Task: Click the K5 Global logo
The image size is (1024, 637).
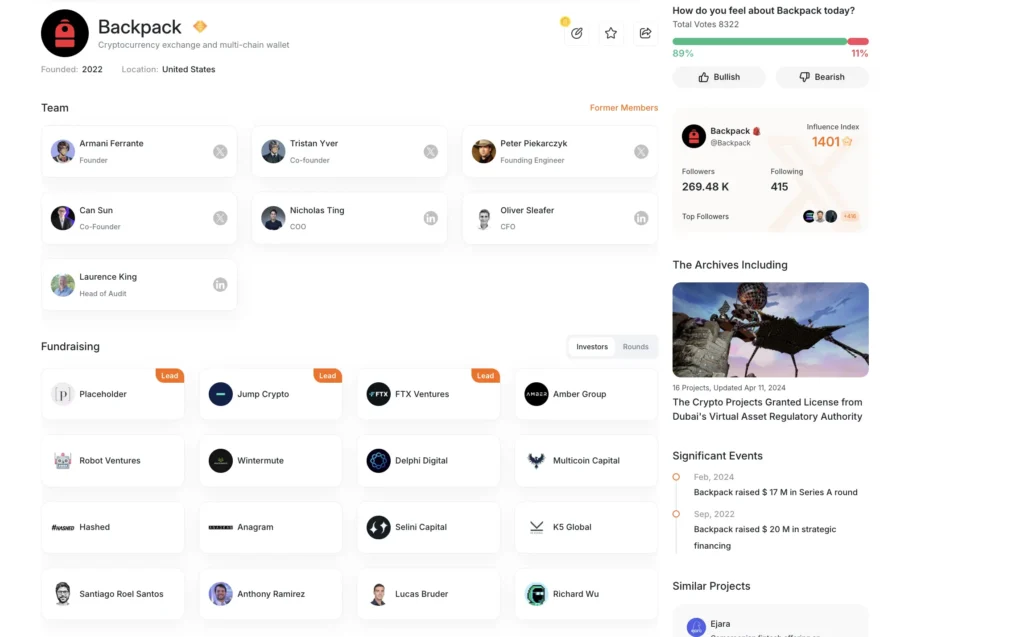Action: tap(536, 527)
